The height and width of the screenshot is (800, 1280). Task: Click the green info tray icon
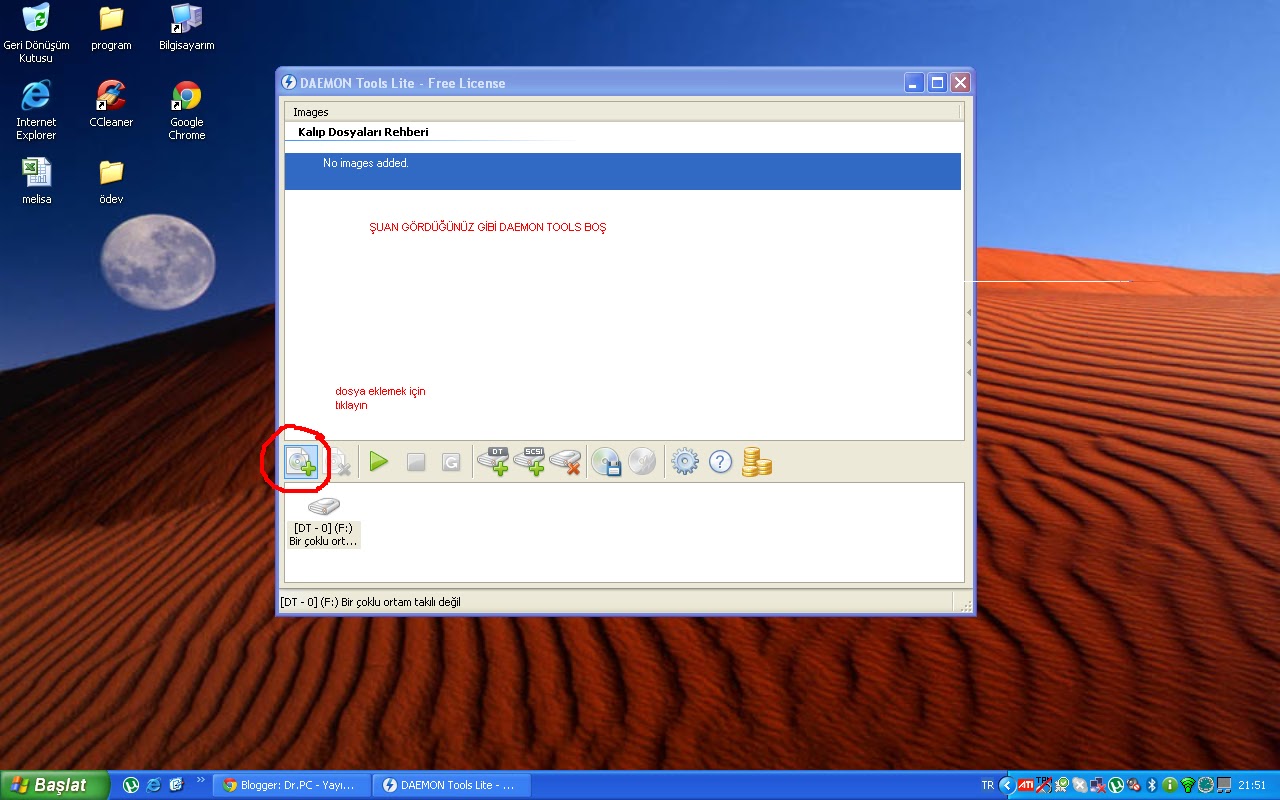coord(1169,785)
